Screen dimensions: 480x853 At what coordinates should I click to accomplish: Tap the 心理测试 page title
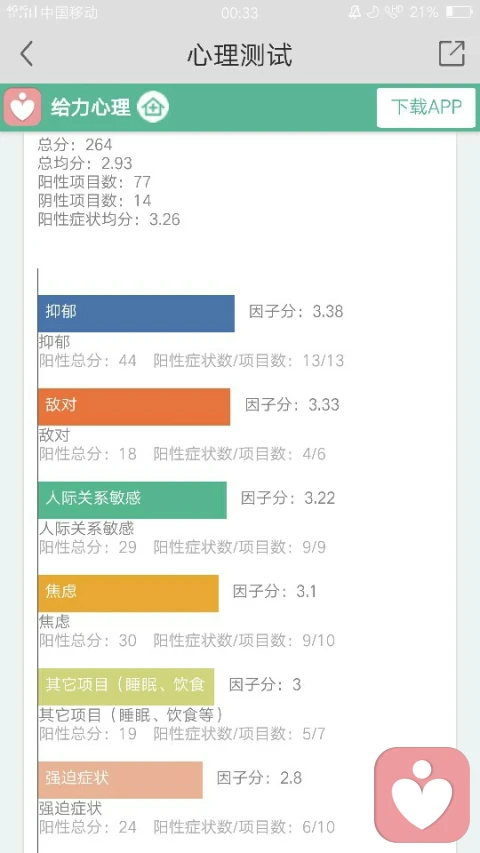point(240,54)
